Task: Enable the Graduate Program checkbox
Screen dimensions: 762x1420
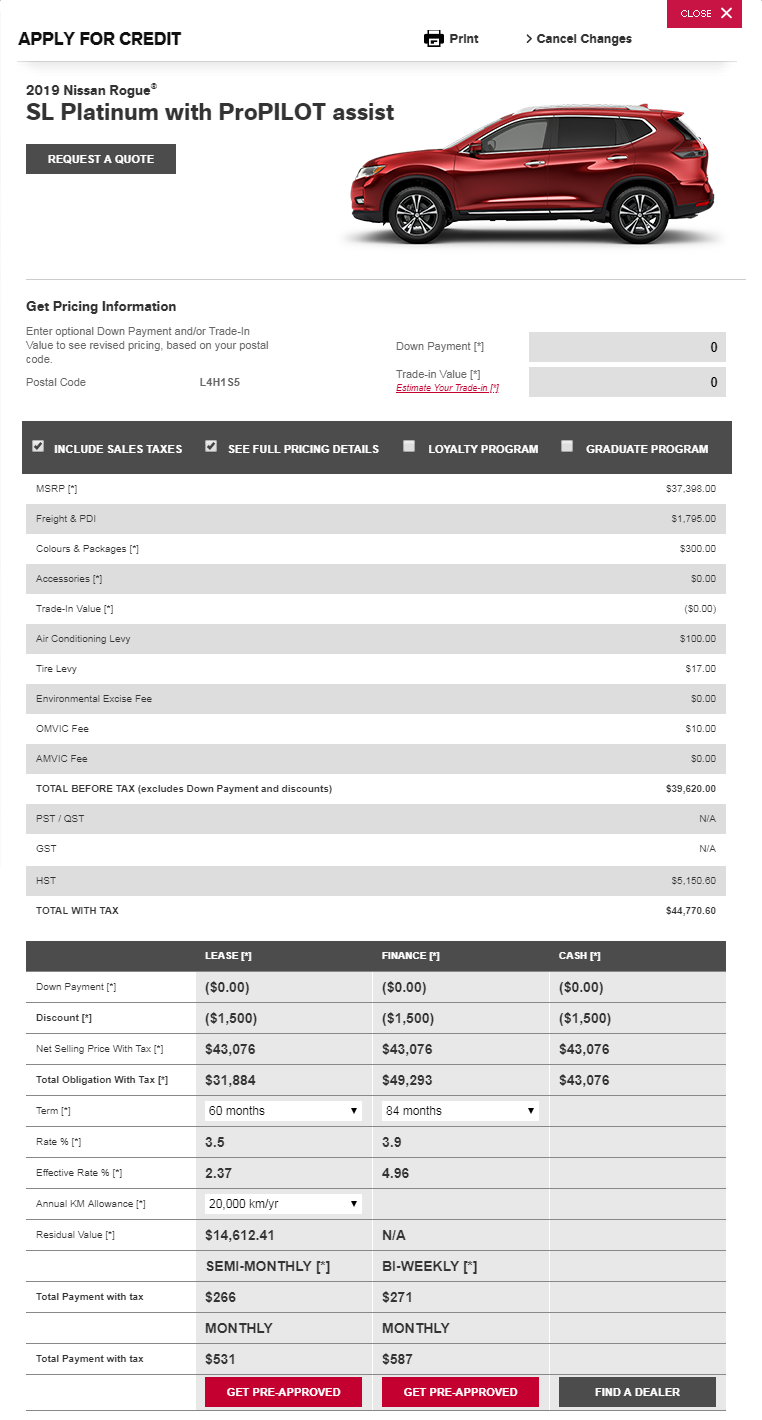Action: (567, 447)
